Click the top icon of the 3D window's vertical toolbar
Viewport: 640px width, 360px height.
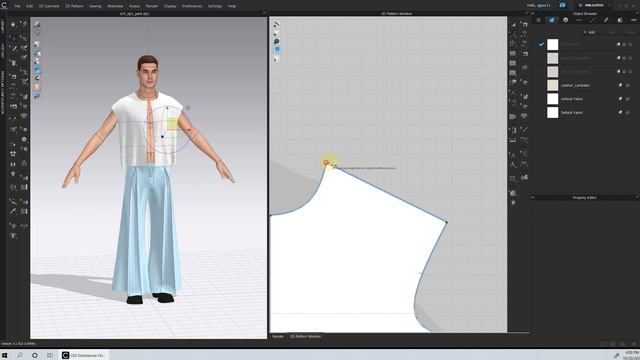point(37,24)
